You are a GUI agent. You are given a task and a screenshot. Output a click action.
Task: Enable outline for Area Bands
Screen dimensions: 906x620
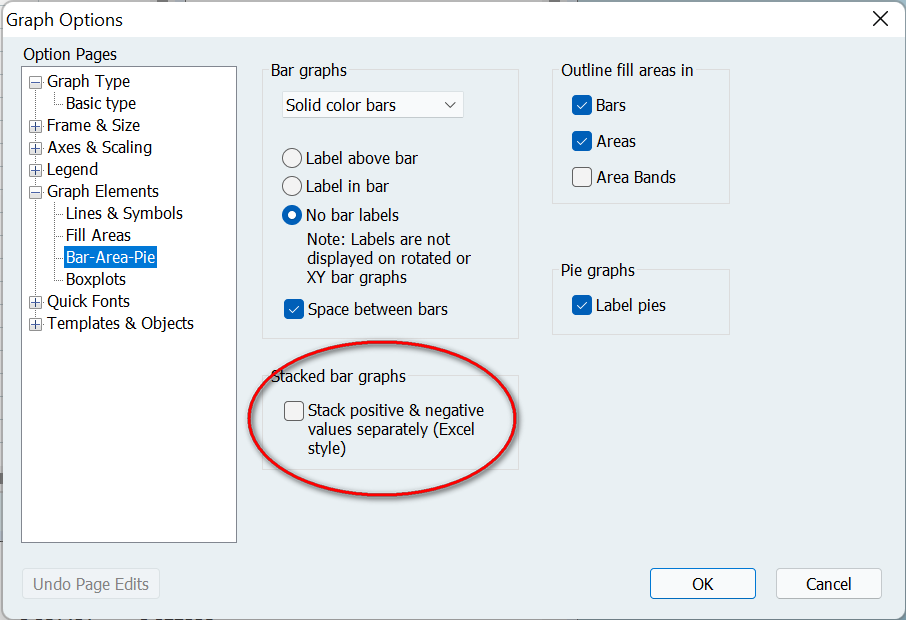pyautogui.click(x=582, y=177)
